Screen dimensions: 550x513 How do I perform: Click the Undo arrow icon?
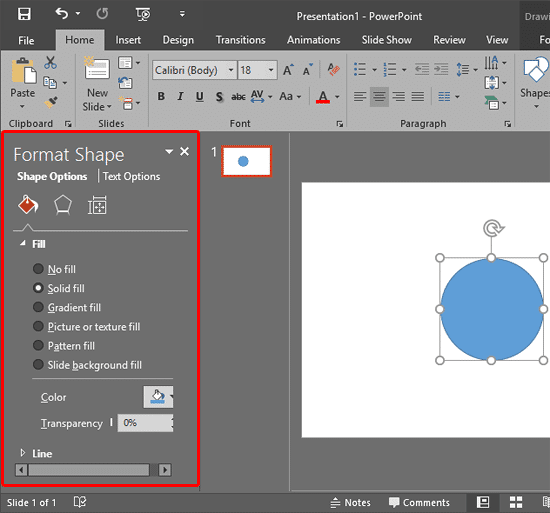[x=61, y=14]
